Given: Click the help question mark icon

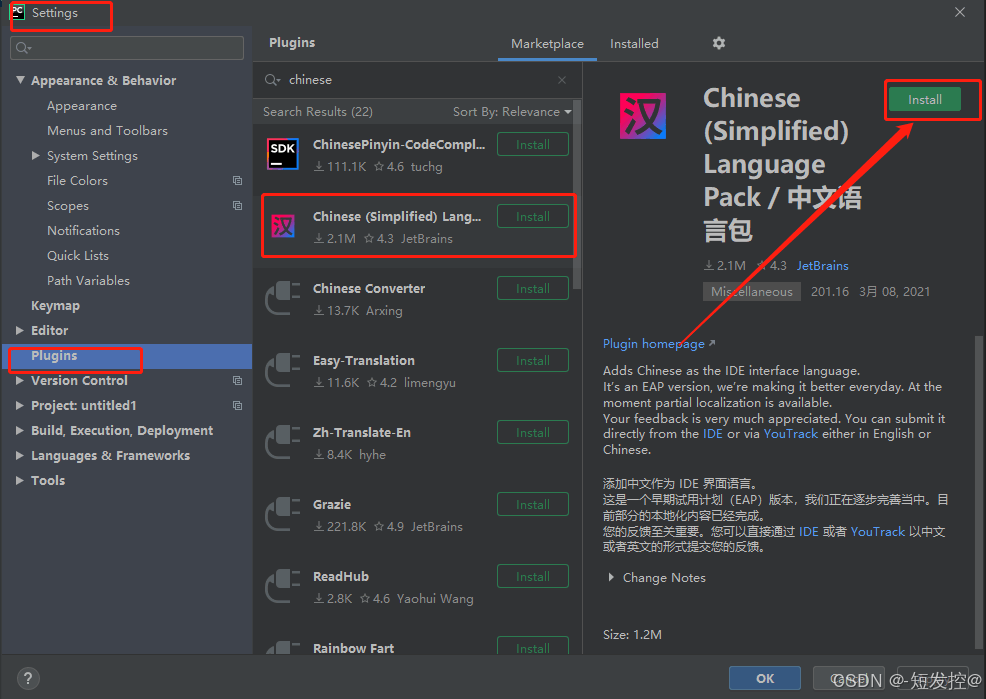Looking at the screenshot, I should point(27,678).
